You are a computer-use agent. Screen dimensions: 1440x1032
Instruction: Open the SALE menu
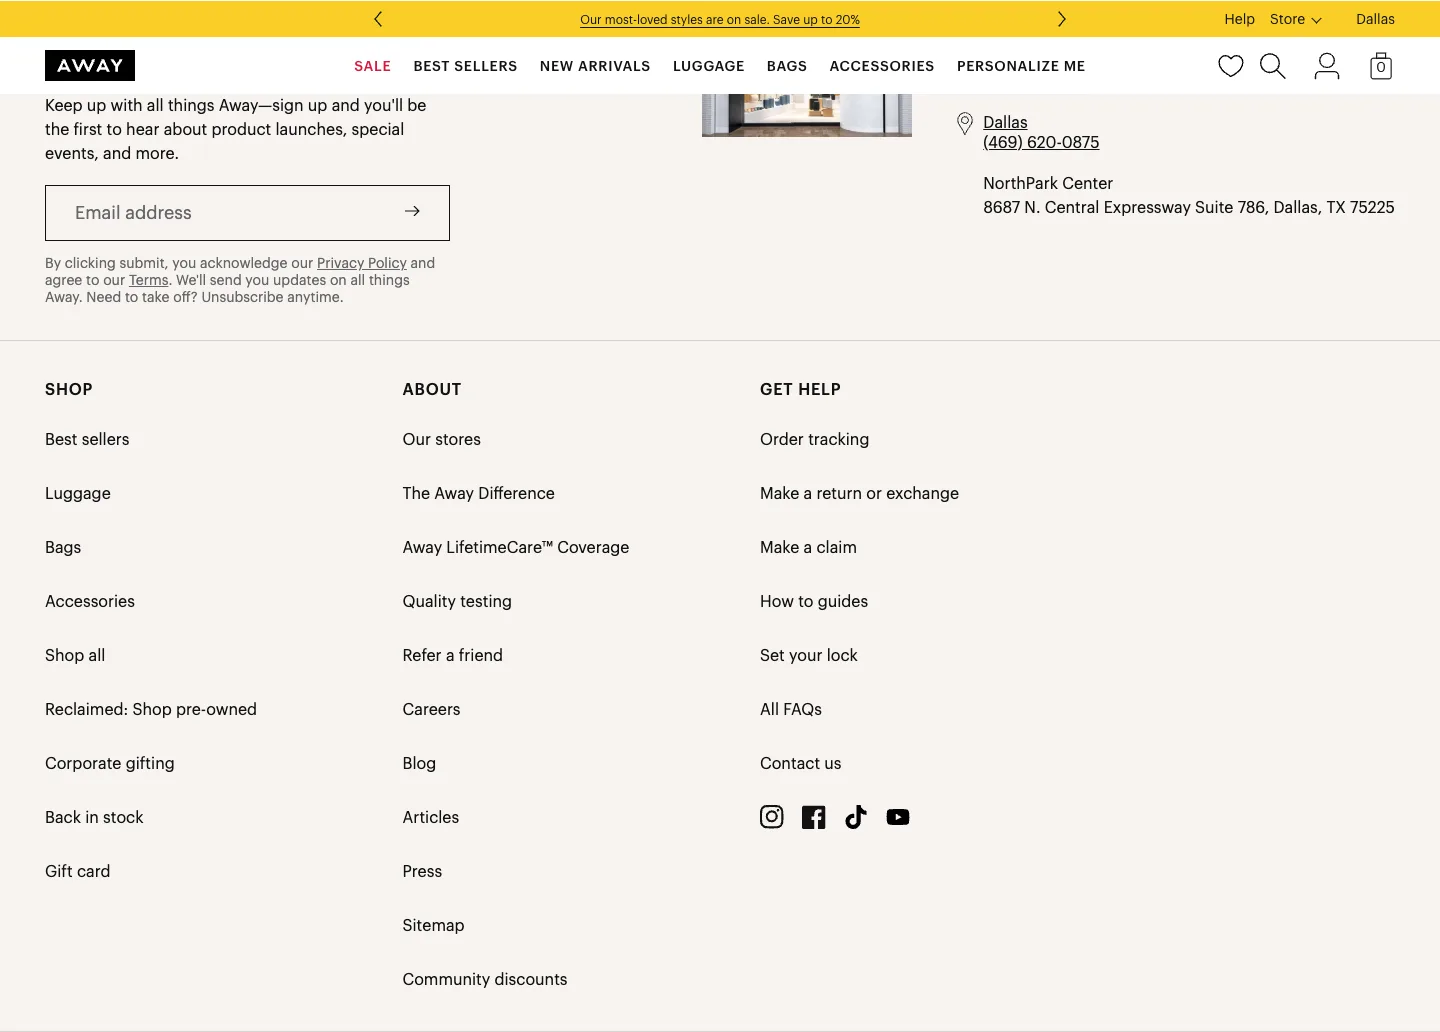click(x=372, y=66)
